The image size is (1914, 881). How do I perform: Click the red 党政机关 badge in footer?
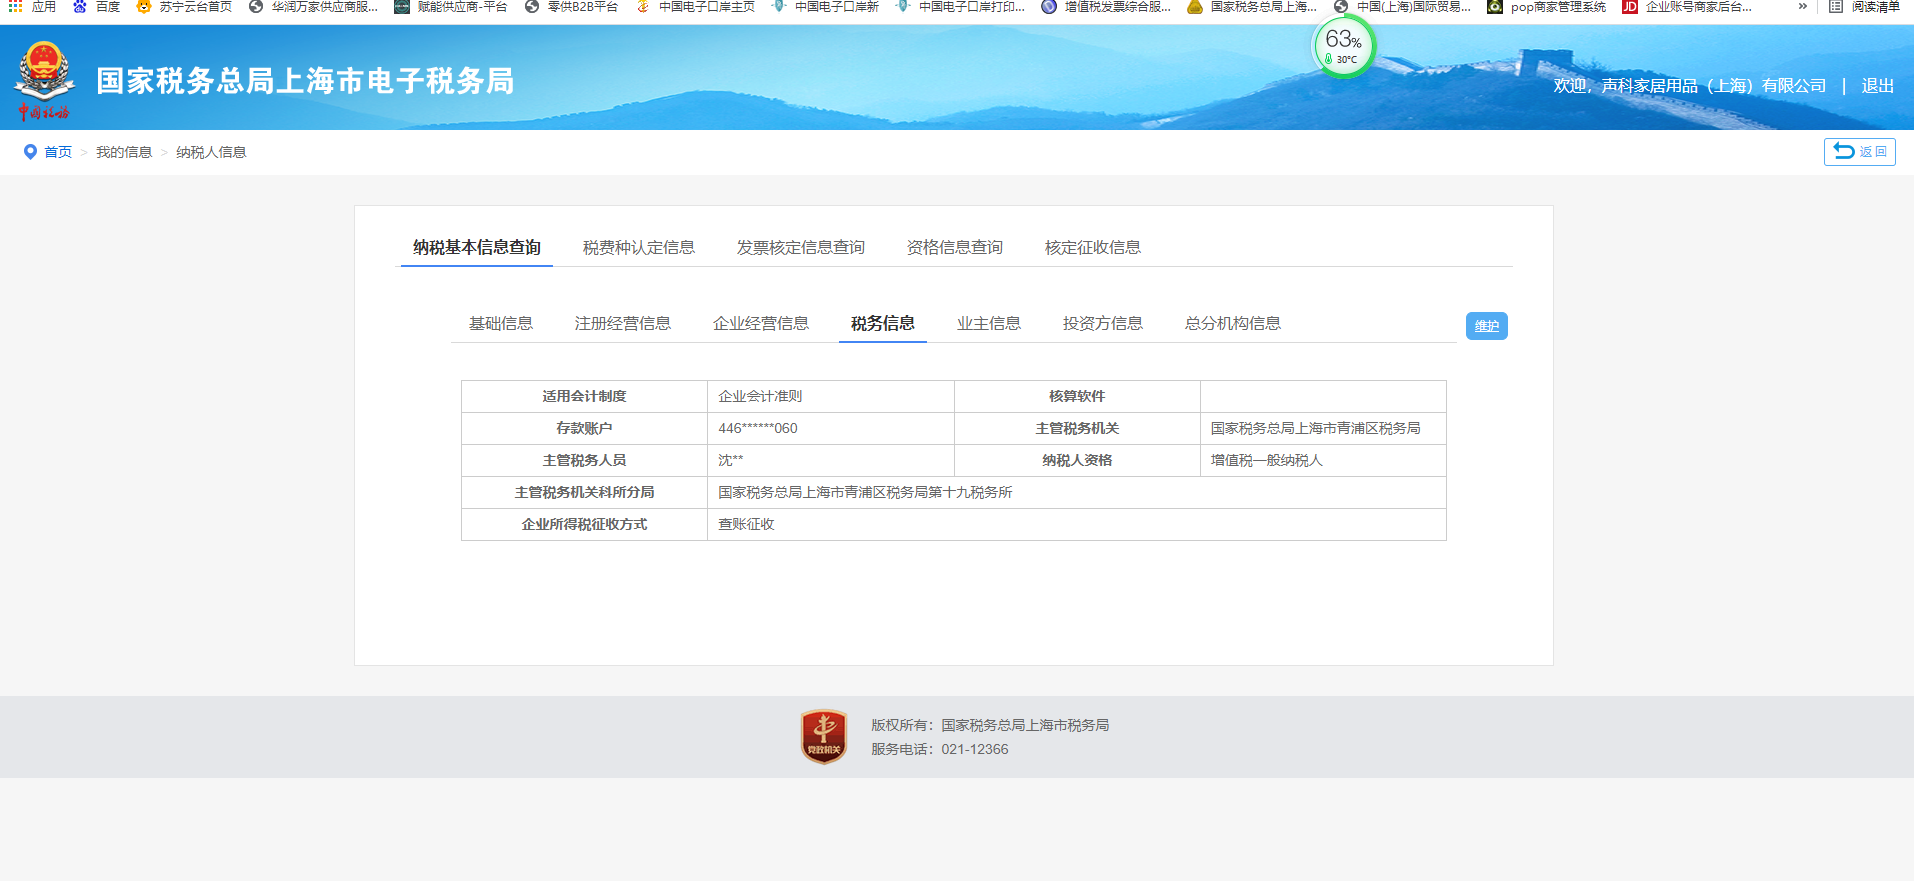(823, 737)
